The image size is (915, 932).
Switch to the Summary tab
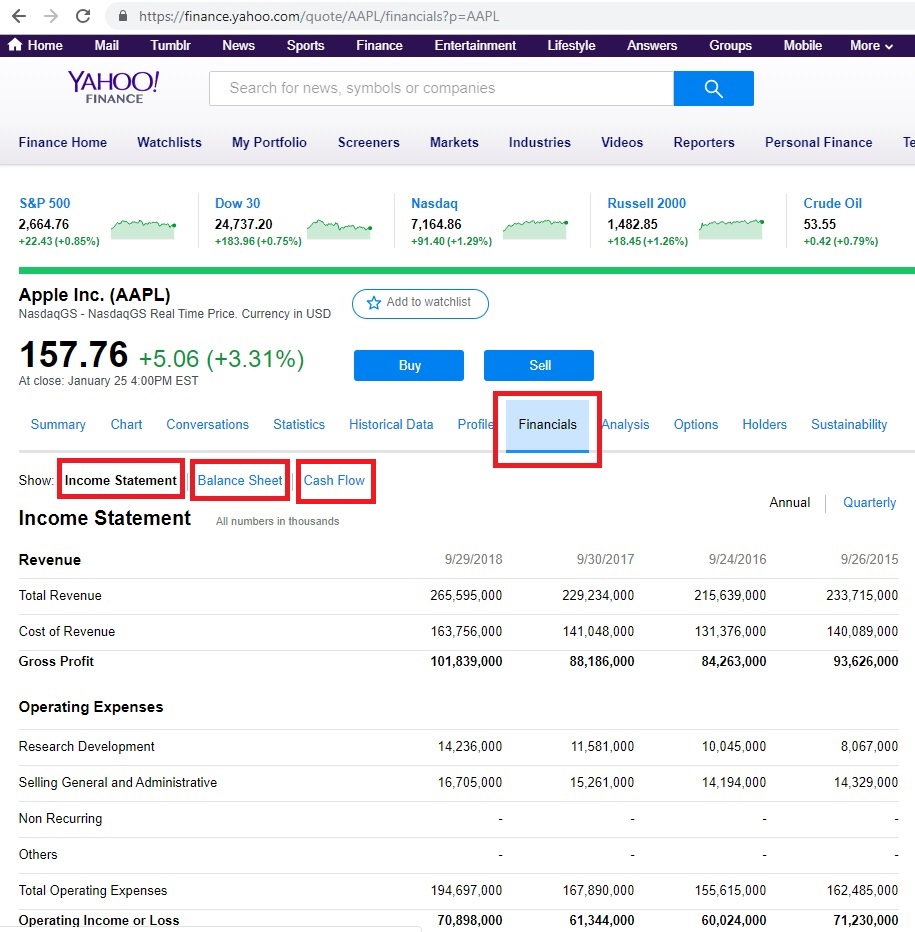(x=58, y=424)
